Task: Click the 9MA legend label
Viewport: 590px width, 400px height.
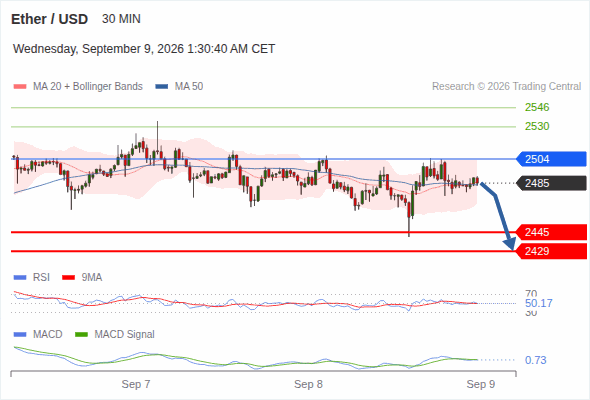Action: (92, 278)
